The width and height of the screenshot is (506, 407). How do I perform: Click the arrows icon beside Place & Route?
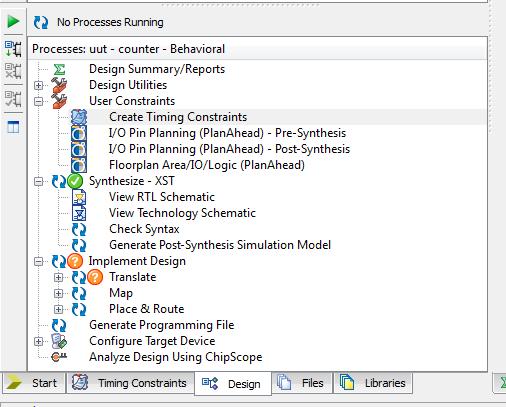[79, 309]
